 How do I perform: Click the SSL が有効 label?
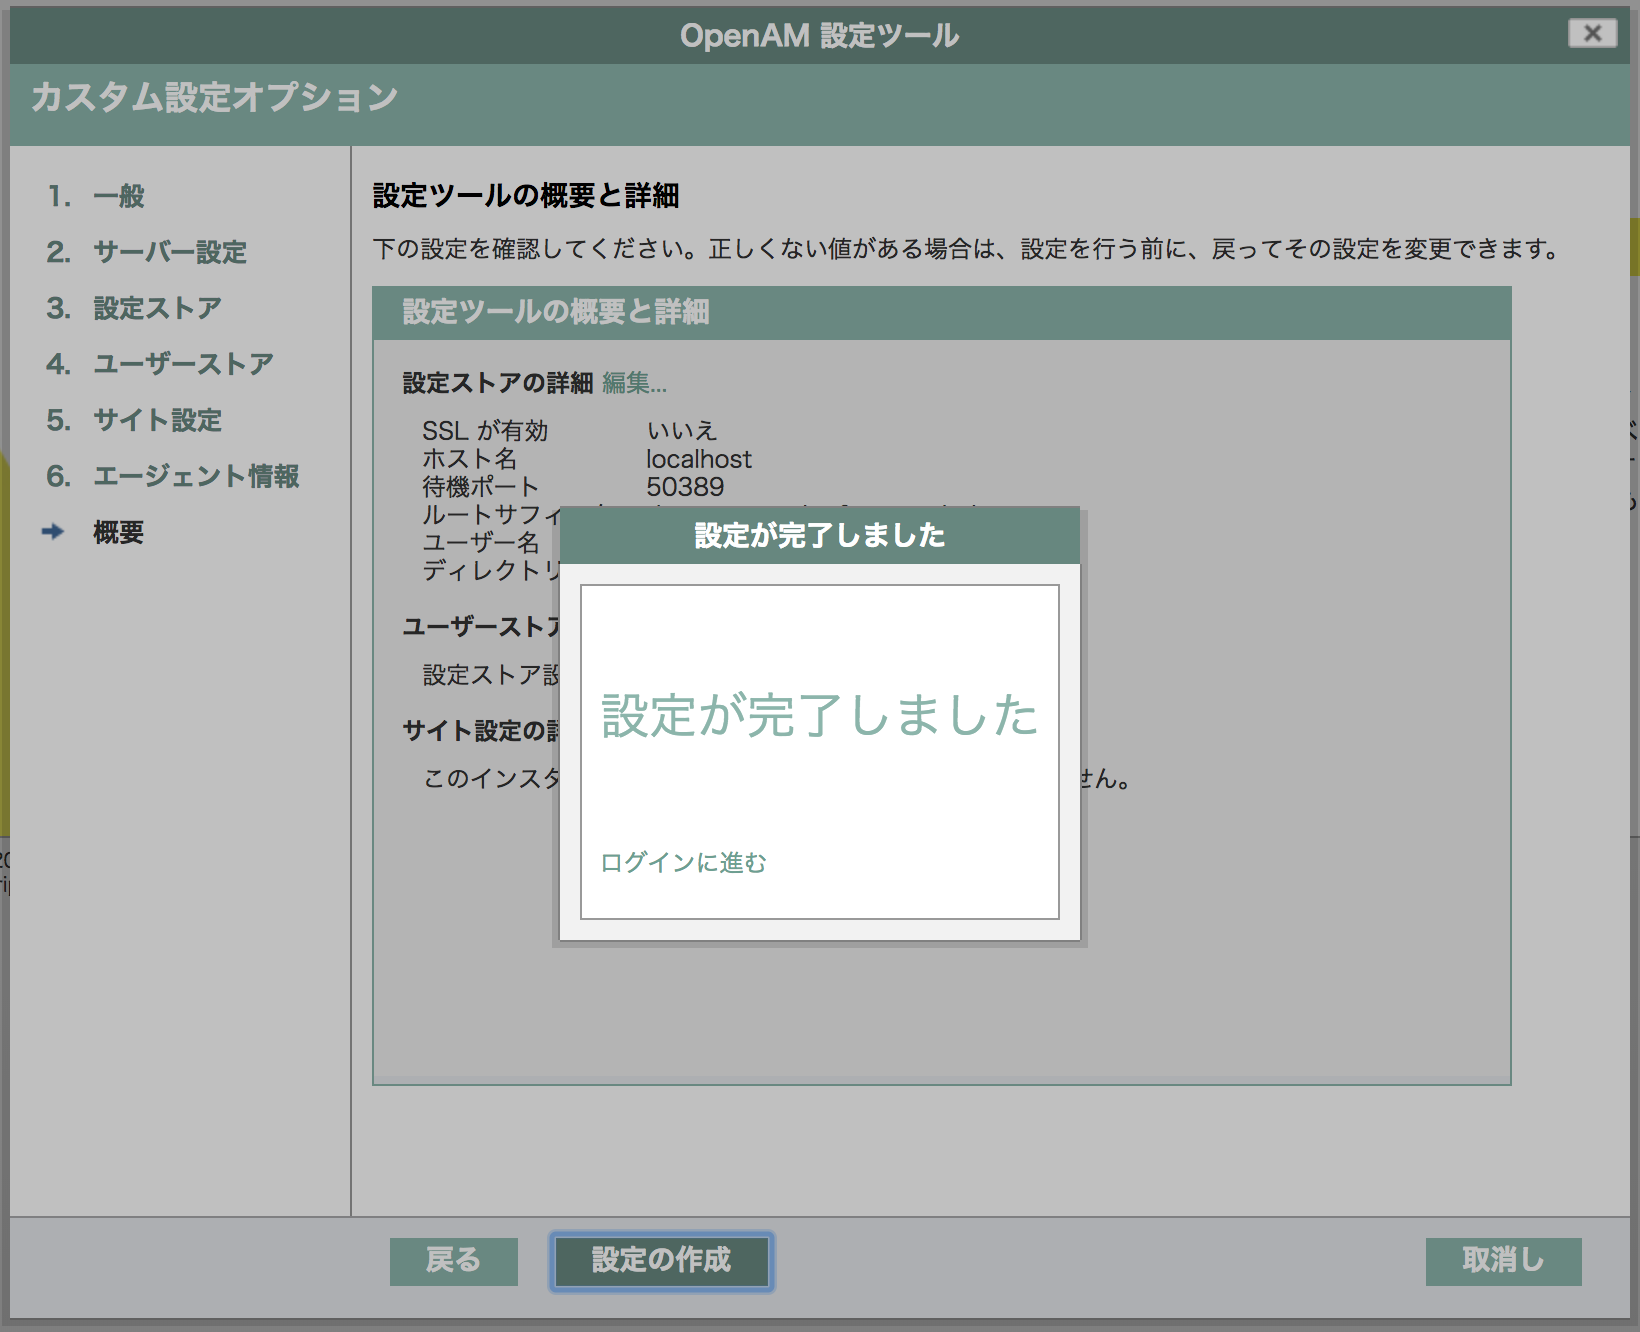pyautogui.click(x=485, y=431)
